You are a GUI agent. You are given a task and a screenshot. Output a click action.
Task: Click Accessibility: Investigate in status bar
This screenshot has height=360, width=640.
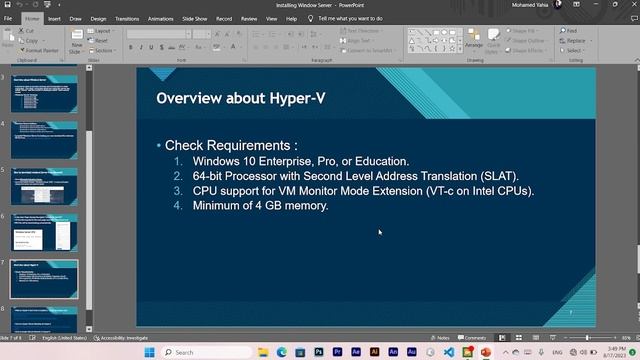[x=121, y=338]
